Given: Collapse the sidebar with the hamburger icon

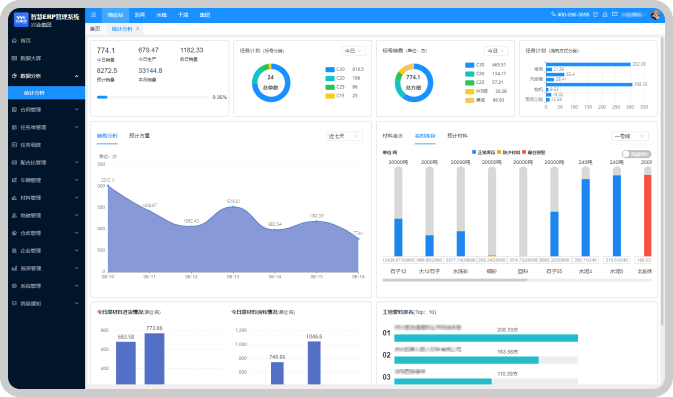Looking at the screenshot, I should coord(93,15).
